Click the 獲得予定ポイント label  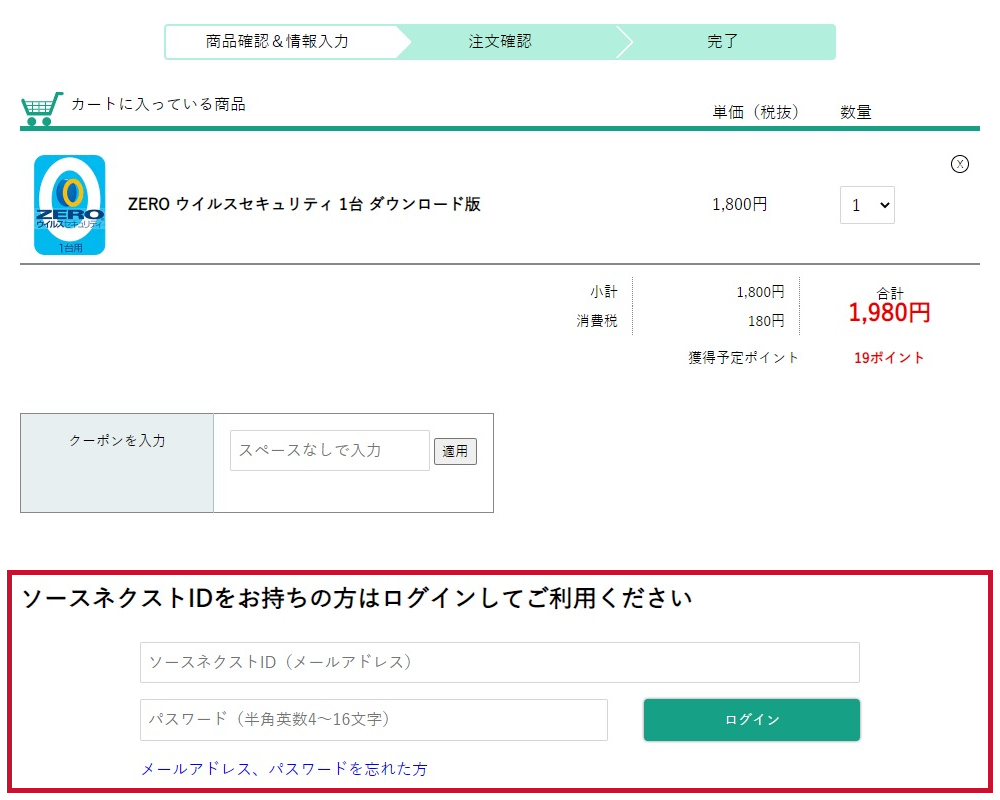point(742,356)
